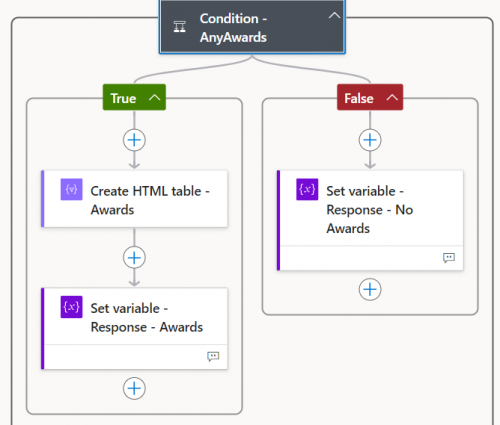Collapse the True branch chevron
Viewport: 500px width, 425px height.
pyautogui.click(x=154, y=97)
